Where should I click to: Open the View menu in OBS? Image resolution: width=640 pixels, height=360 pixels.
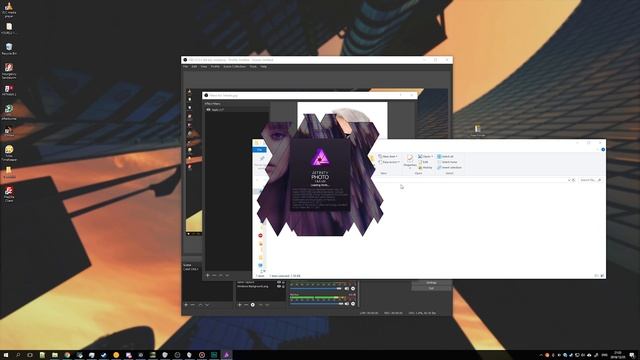204,67
